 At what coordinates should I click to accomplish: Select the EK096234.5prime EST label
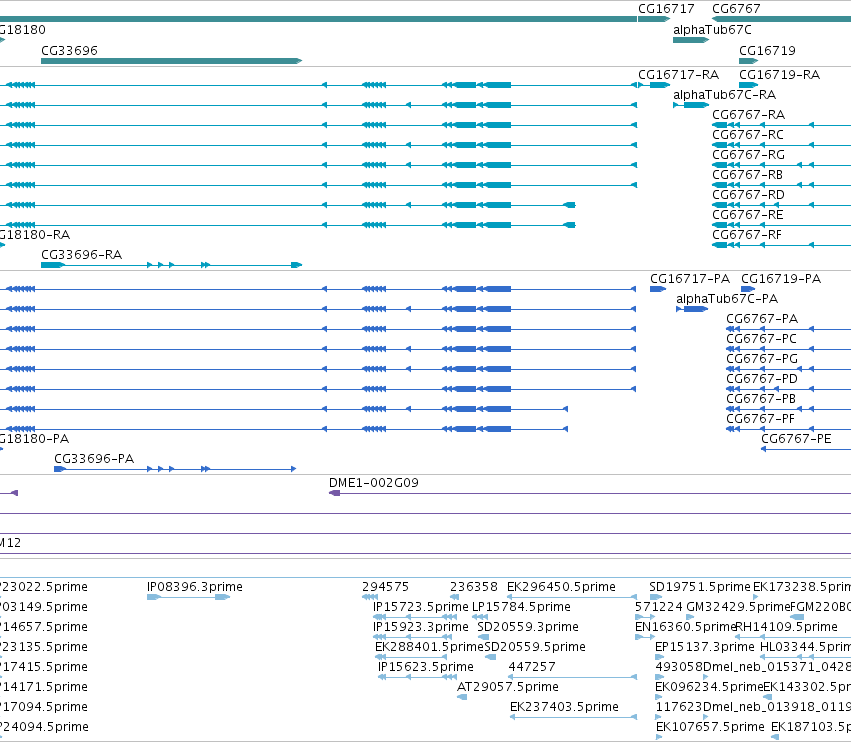coord(709,687)
